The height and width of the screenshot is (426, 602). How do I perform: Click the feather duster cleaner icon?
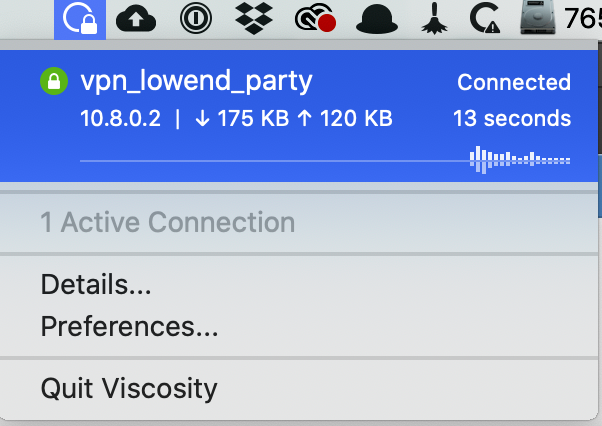pos(434,18)
